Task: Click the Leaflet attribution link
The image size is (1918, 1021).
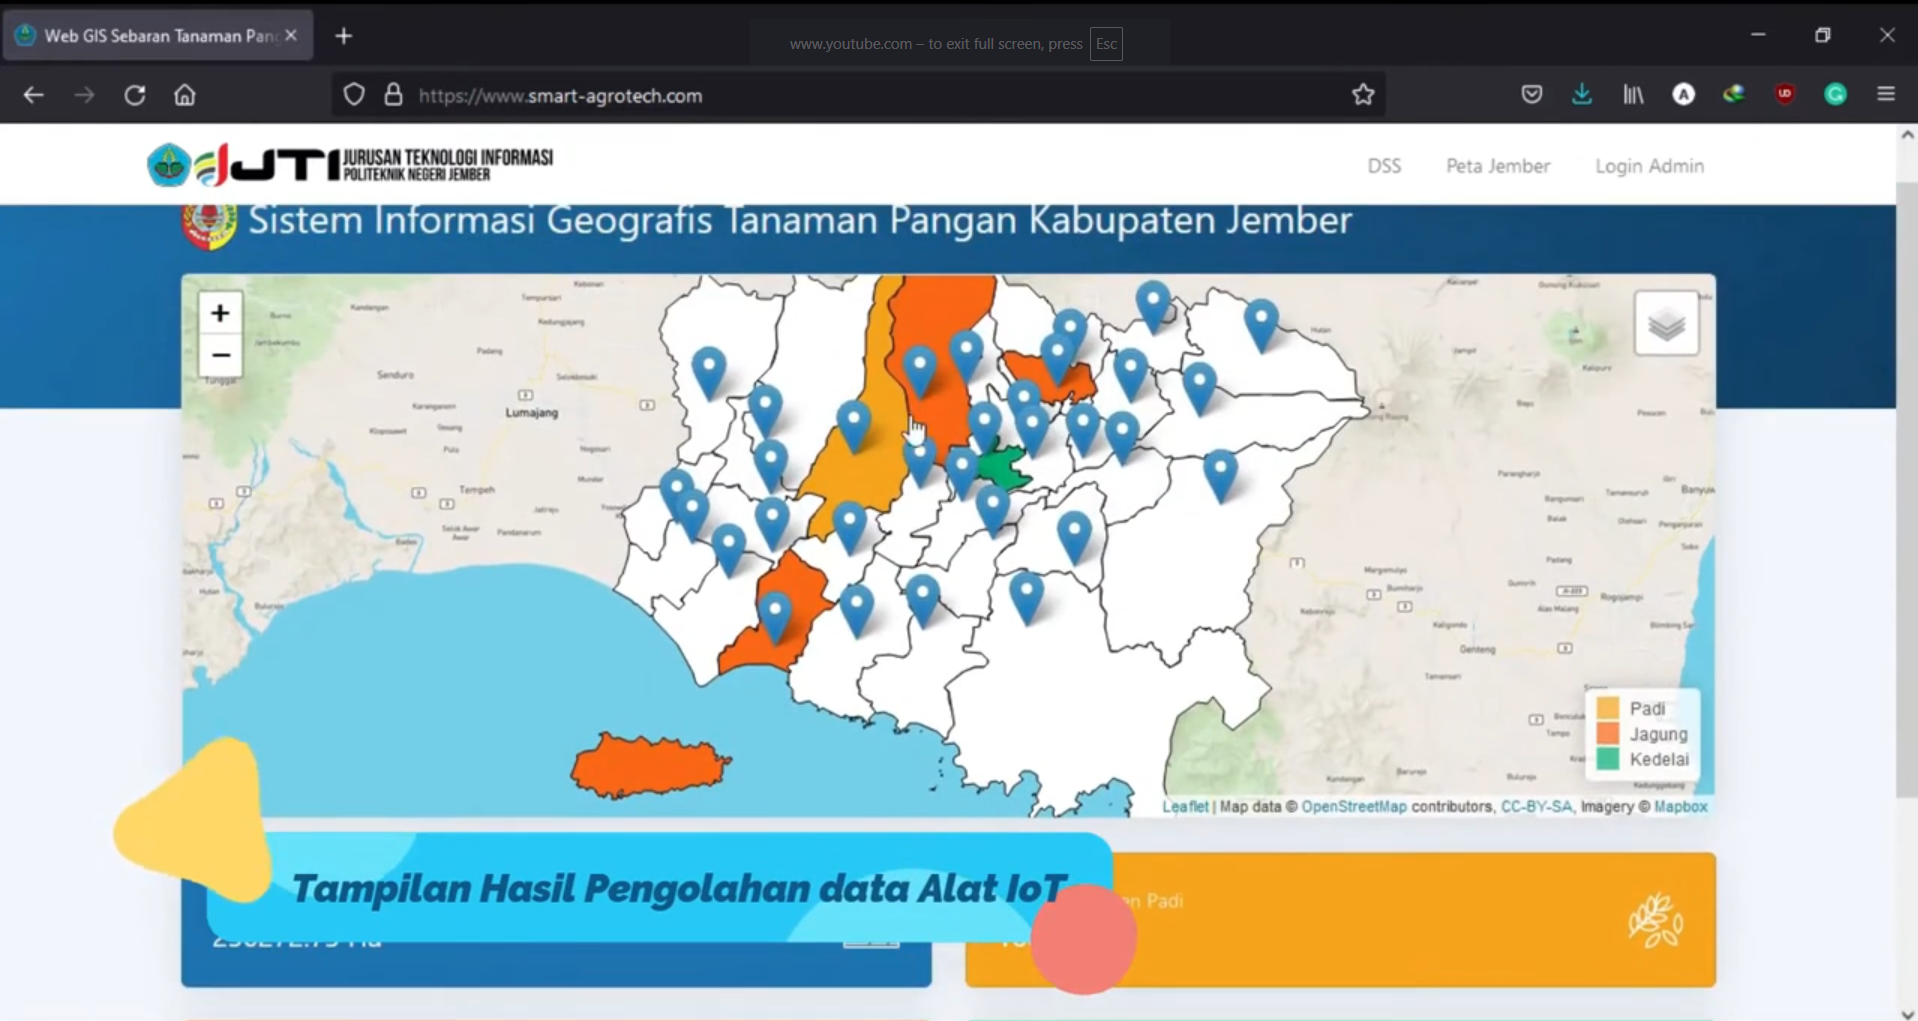Action: pos(1185,806)
